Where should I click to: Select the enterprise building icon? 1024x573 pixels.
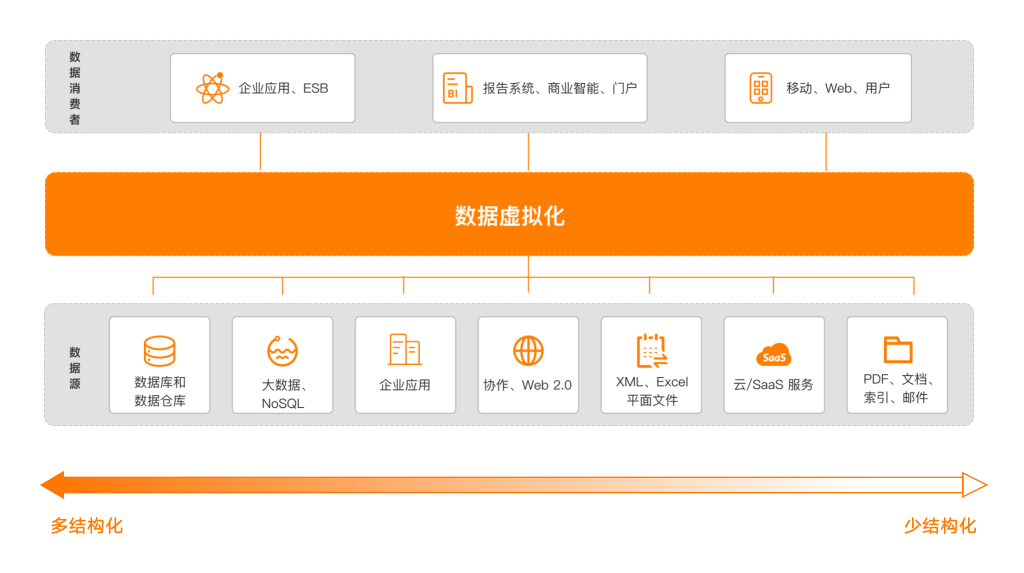405,350
